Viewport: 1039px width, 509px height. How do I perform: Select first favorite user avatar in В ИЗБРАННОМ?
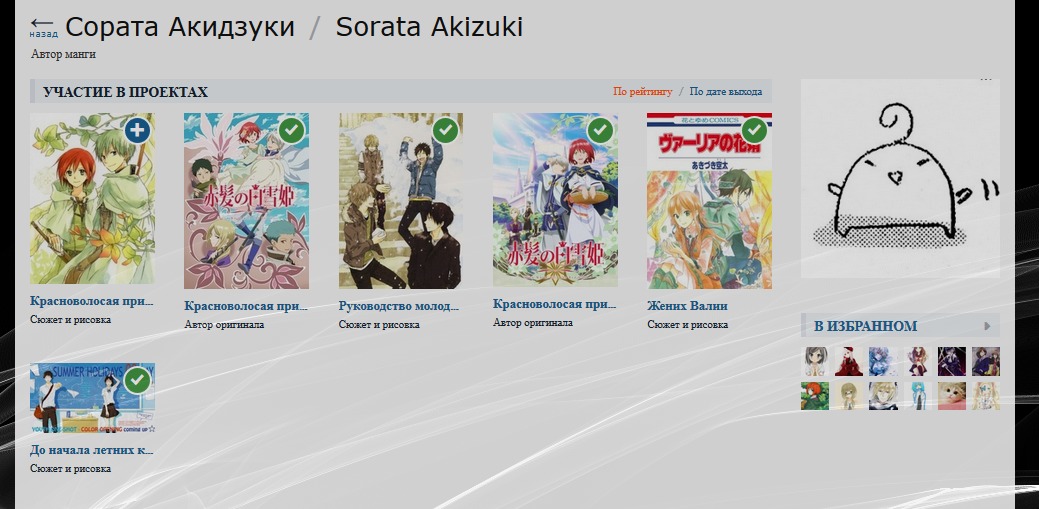(x=814, y=361)
